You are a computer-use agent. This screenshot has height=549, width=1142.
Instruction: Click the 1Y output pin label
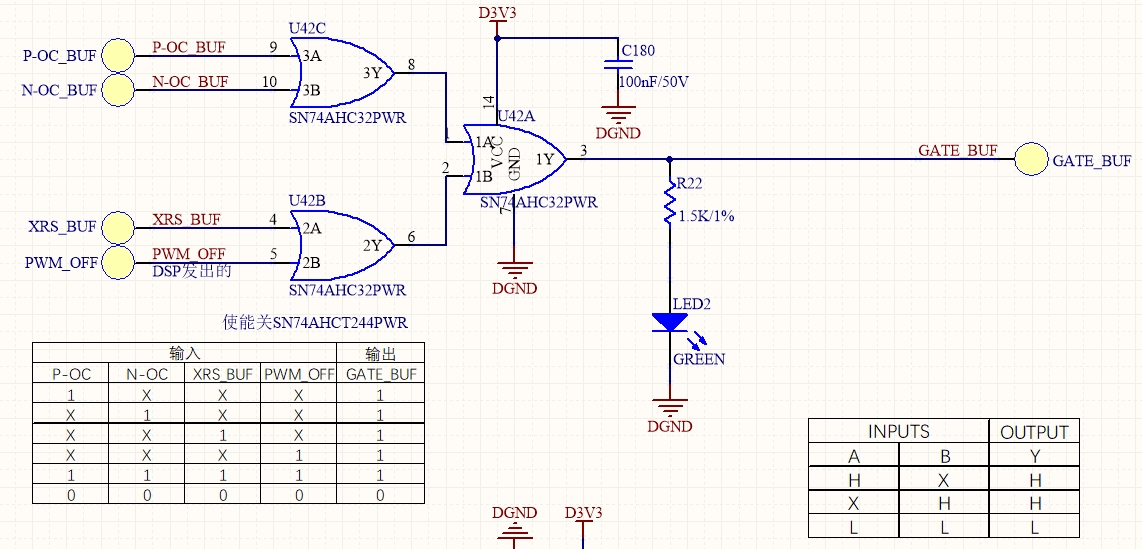tap(545, 159)
